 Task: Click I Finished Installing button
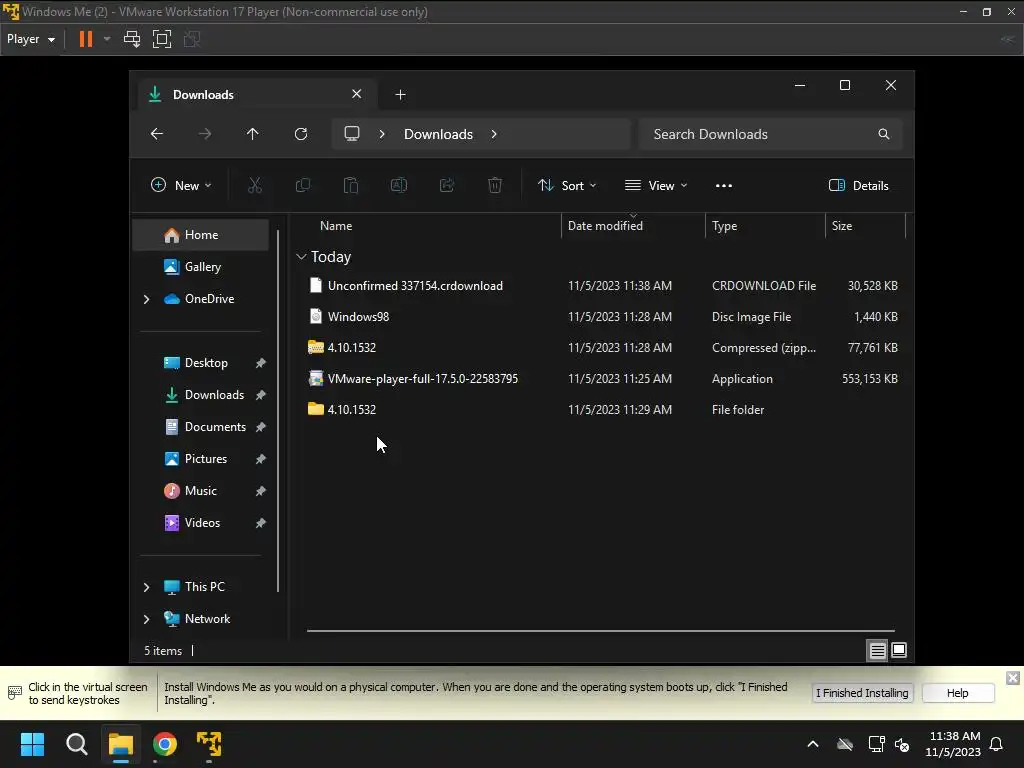pyautogui.click(x=862, y=693)
